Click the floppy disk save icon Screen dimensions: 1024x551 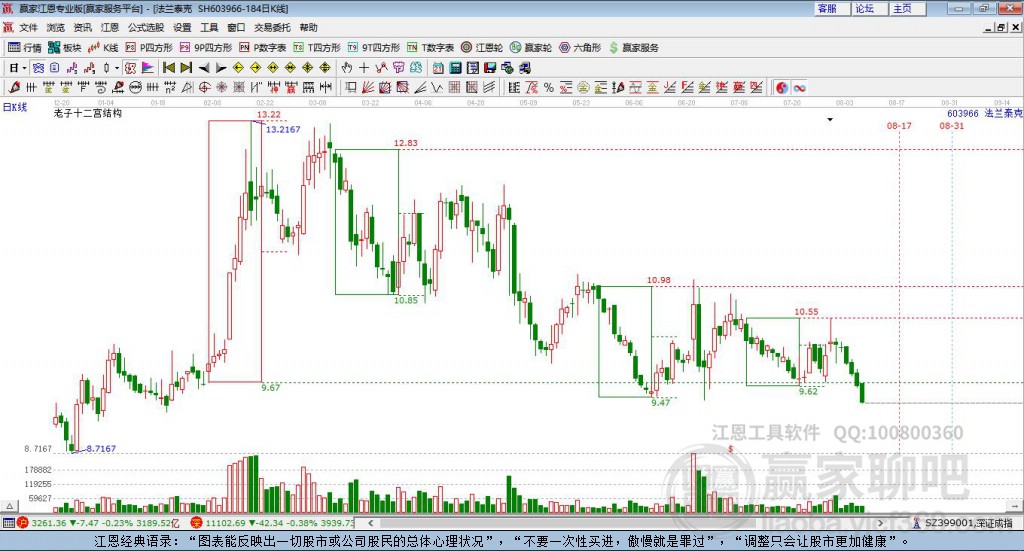pos(490,68)
